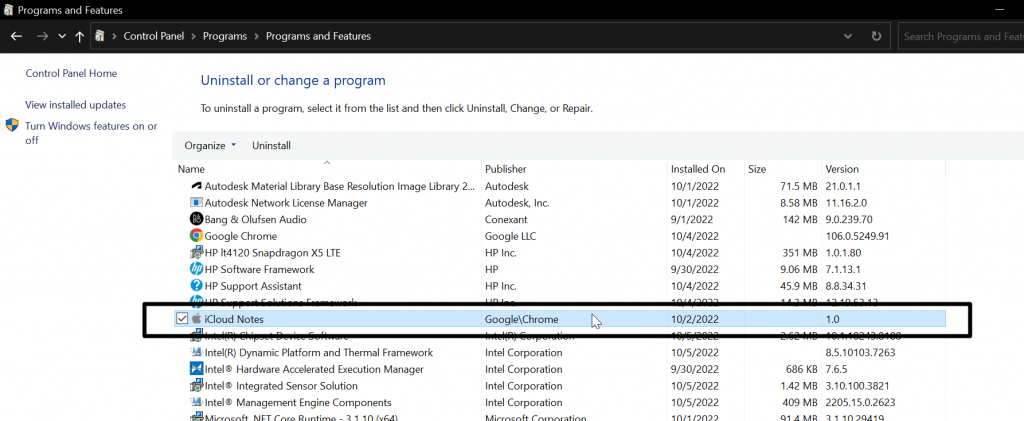Click the shield icon for Windows features
Image resolution: width=1024 pixels, height=421 pixels.
12,125
